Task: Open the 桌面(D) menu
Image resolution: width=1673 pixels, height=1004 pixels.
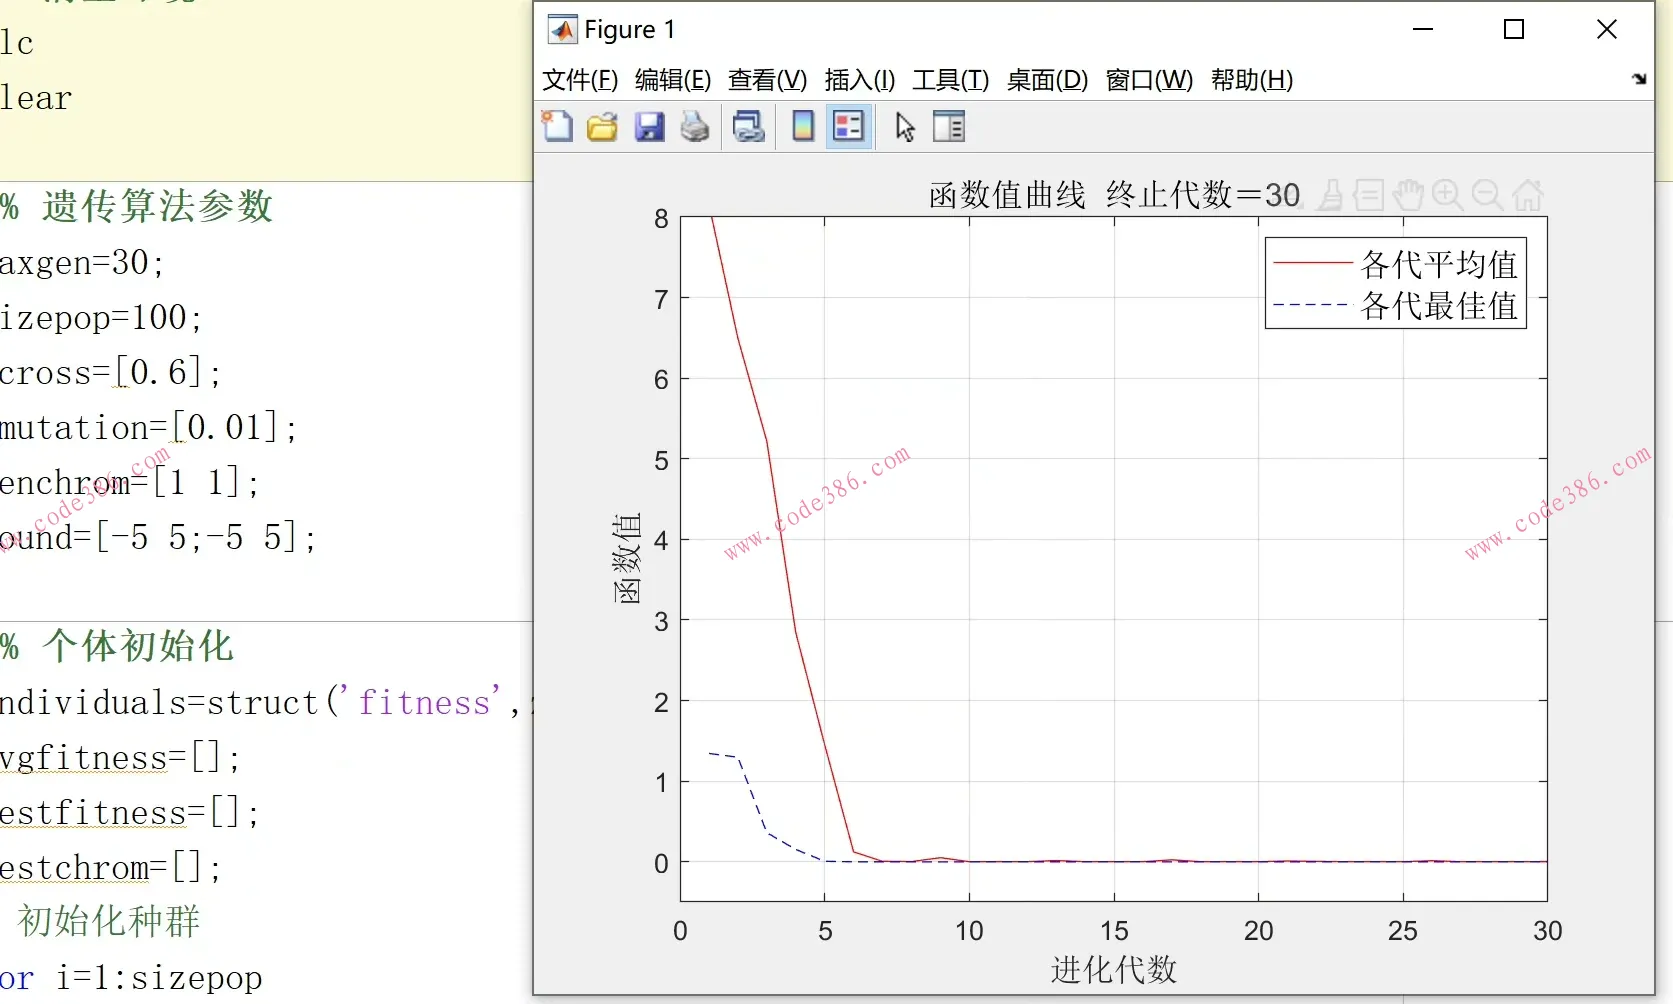Action: [1047, 80]
